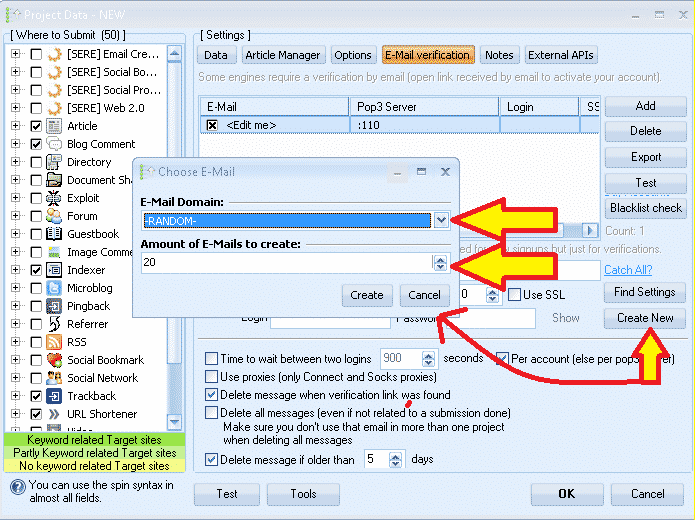The image size is (695, 520).
Task: Click the orange RSS feed icon
Action: coord(54,342)
